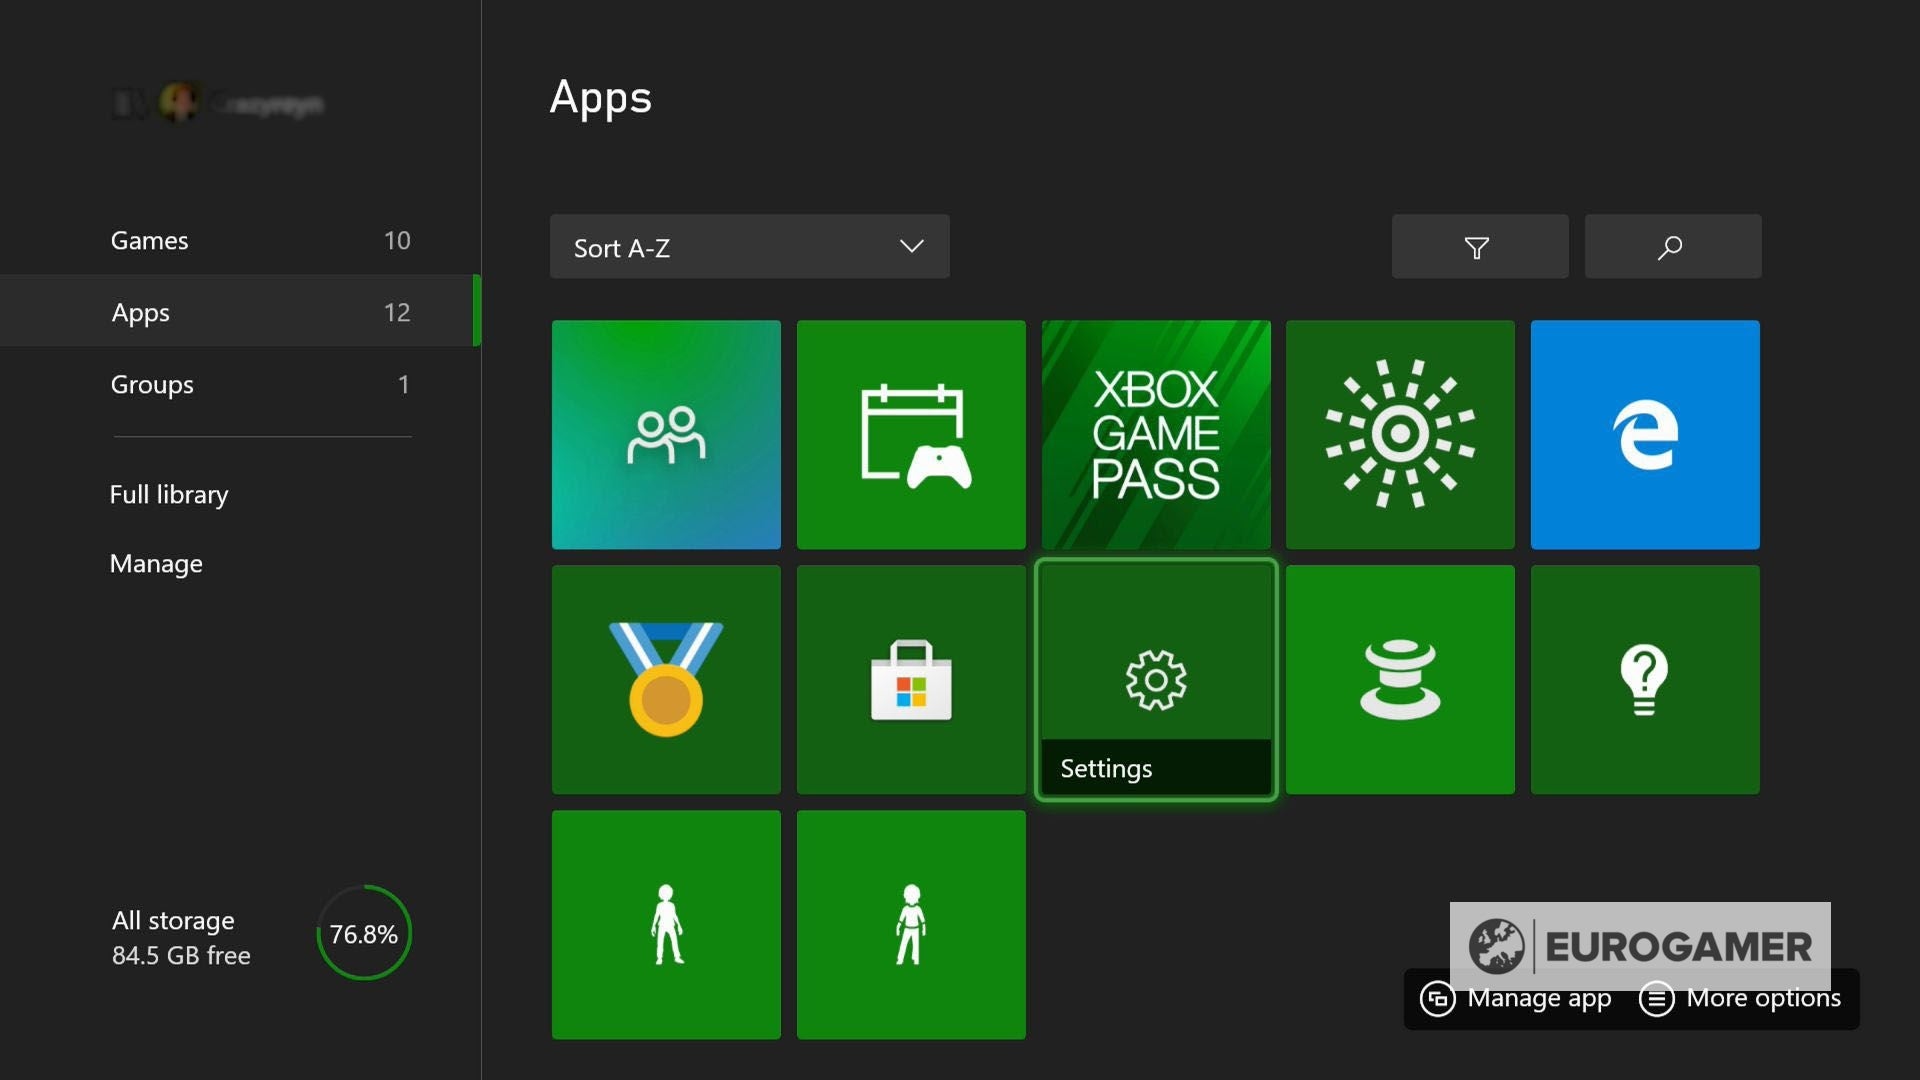Viewport: 1920px width, 1080px height.
Task: Click the 76.8% storage ring indicator
Action: click(x=363, y=933)
